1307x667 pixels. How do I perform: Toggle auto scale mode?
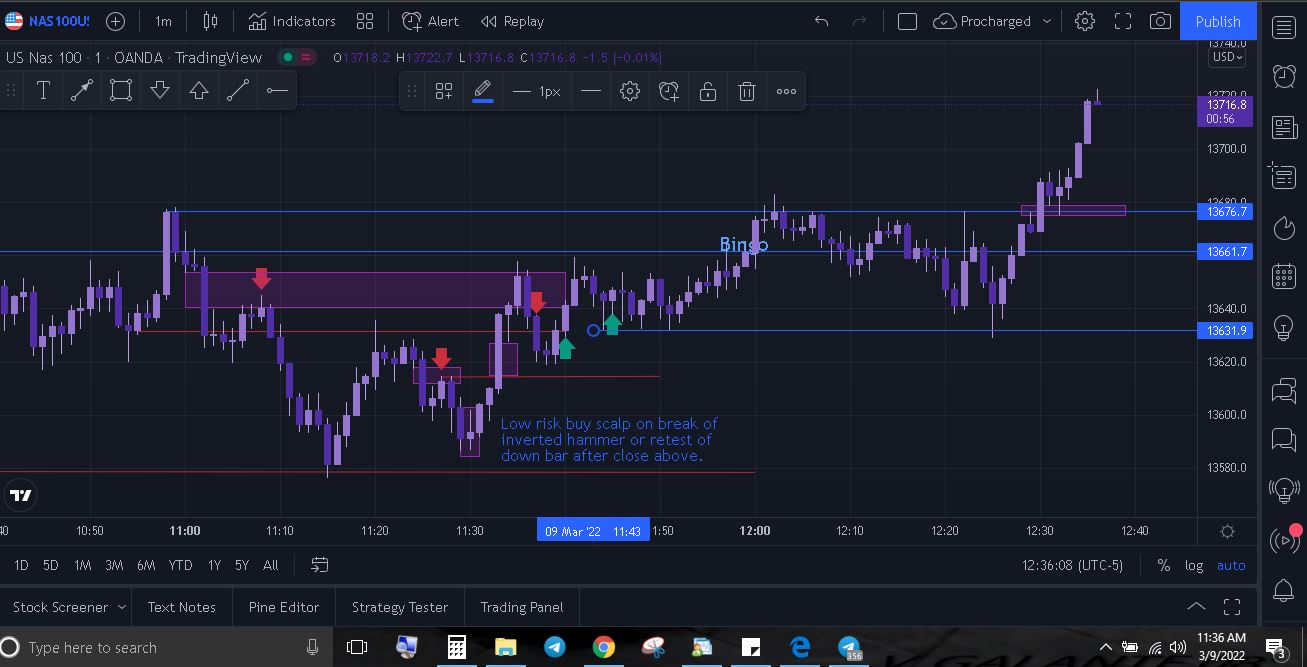[x=1231, y=565]
